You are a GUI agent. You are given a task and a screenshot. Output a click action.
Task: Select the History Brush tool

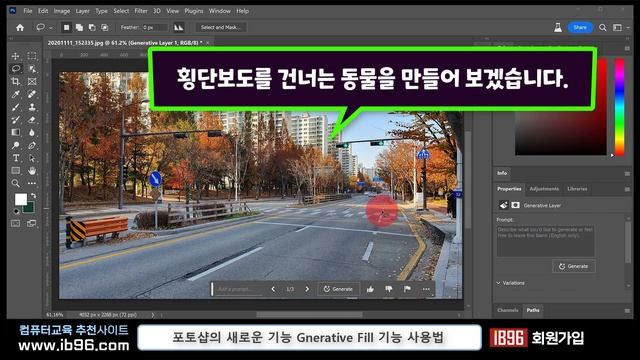(x=16, y=120)
